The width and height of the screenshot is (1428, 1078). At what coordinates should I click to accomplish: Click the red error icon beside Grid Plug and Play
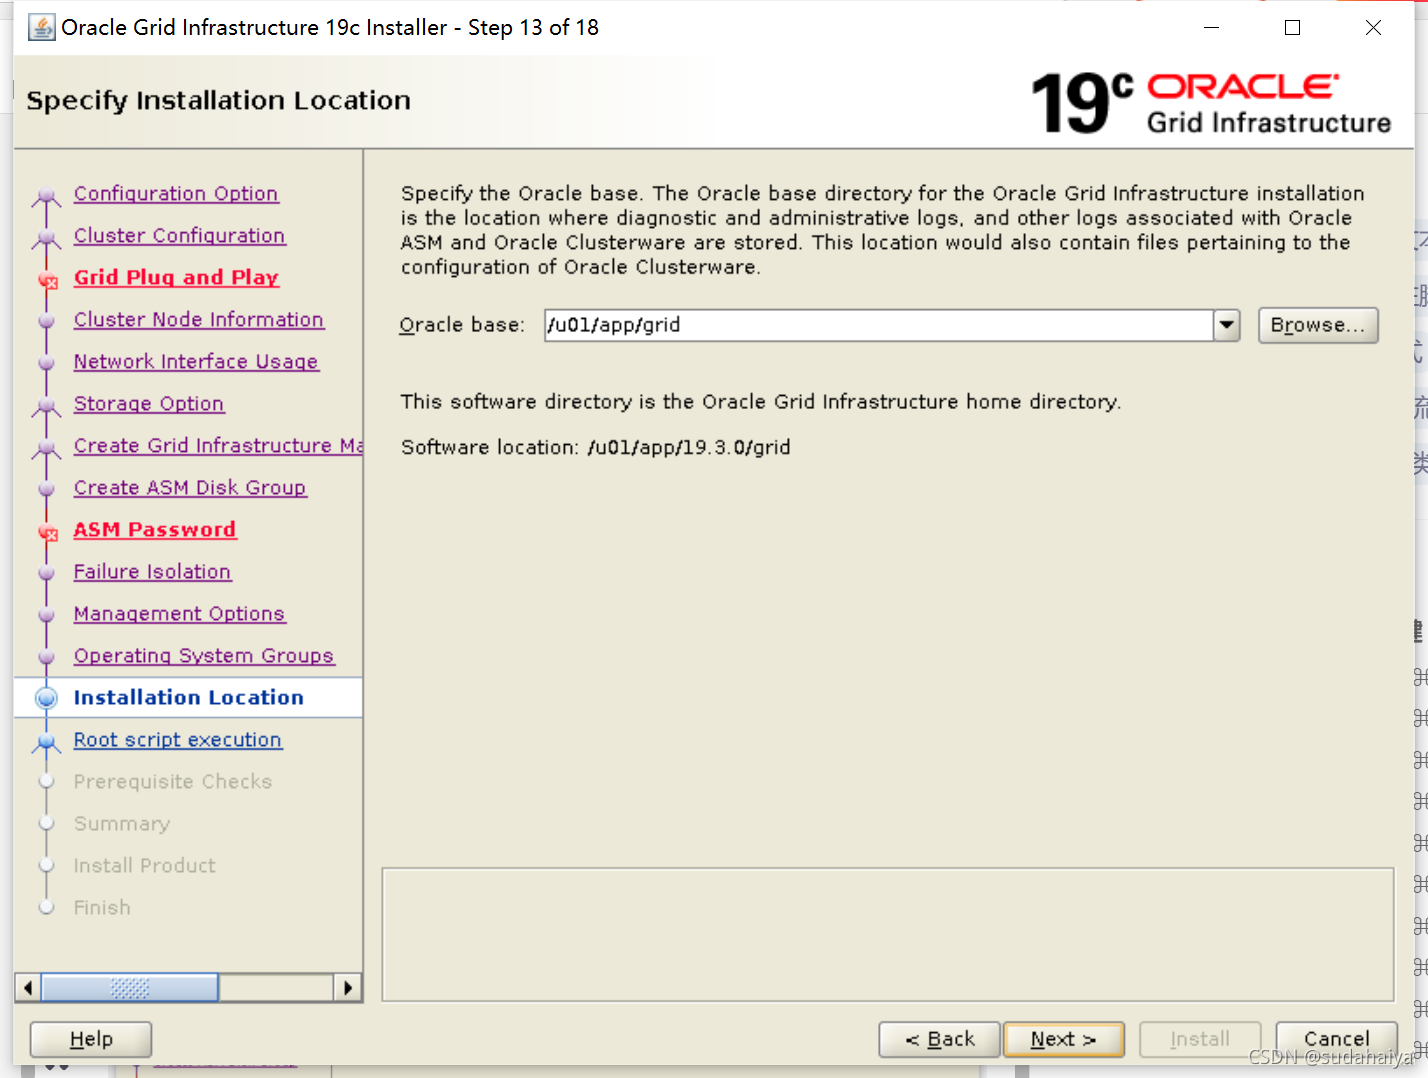47,280
